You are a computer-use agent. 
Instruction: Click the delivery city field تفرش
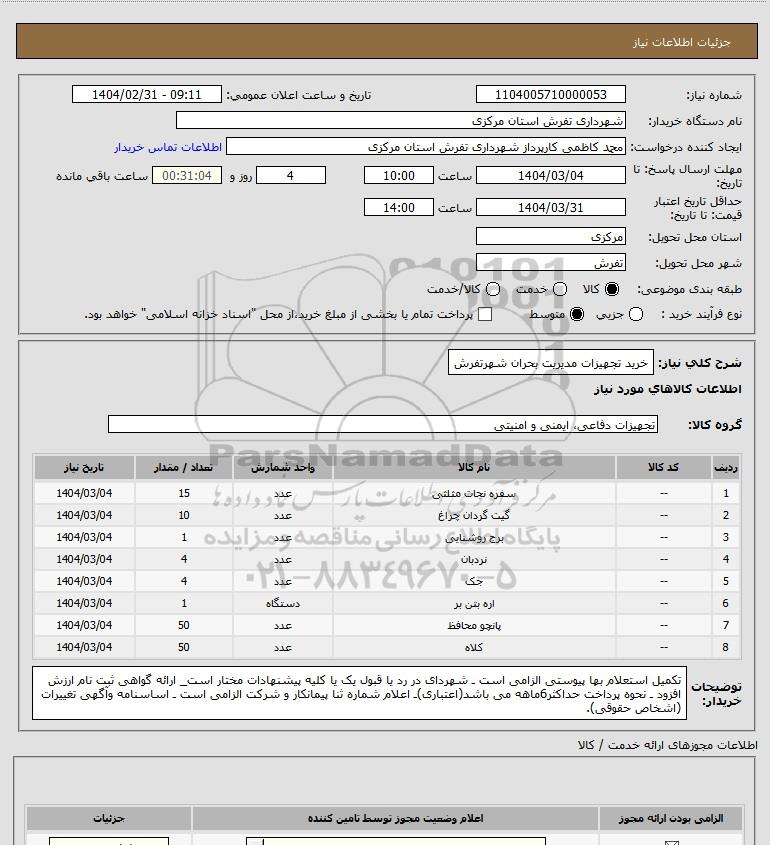coord(551,263)
